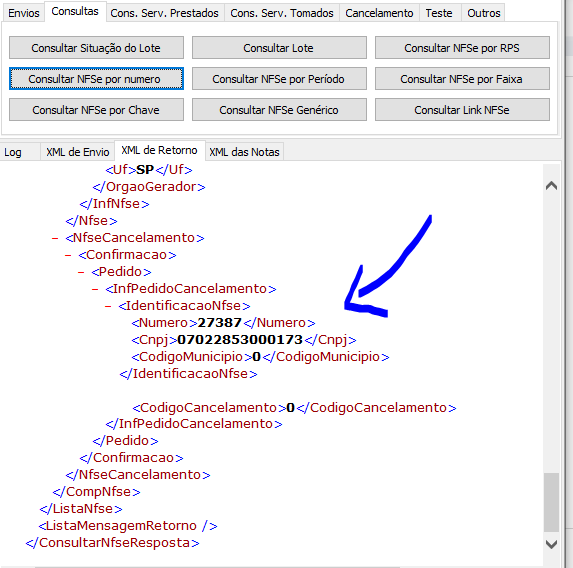Click the closing Pedido tag
This screenshot has height=568, width=573.
point(125,441)
